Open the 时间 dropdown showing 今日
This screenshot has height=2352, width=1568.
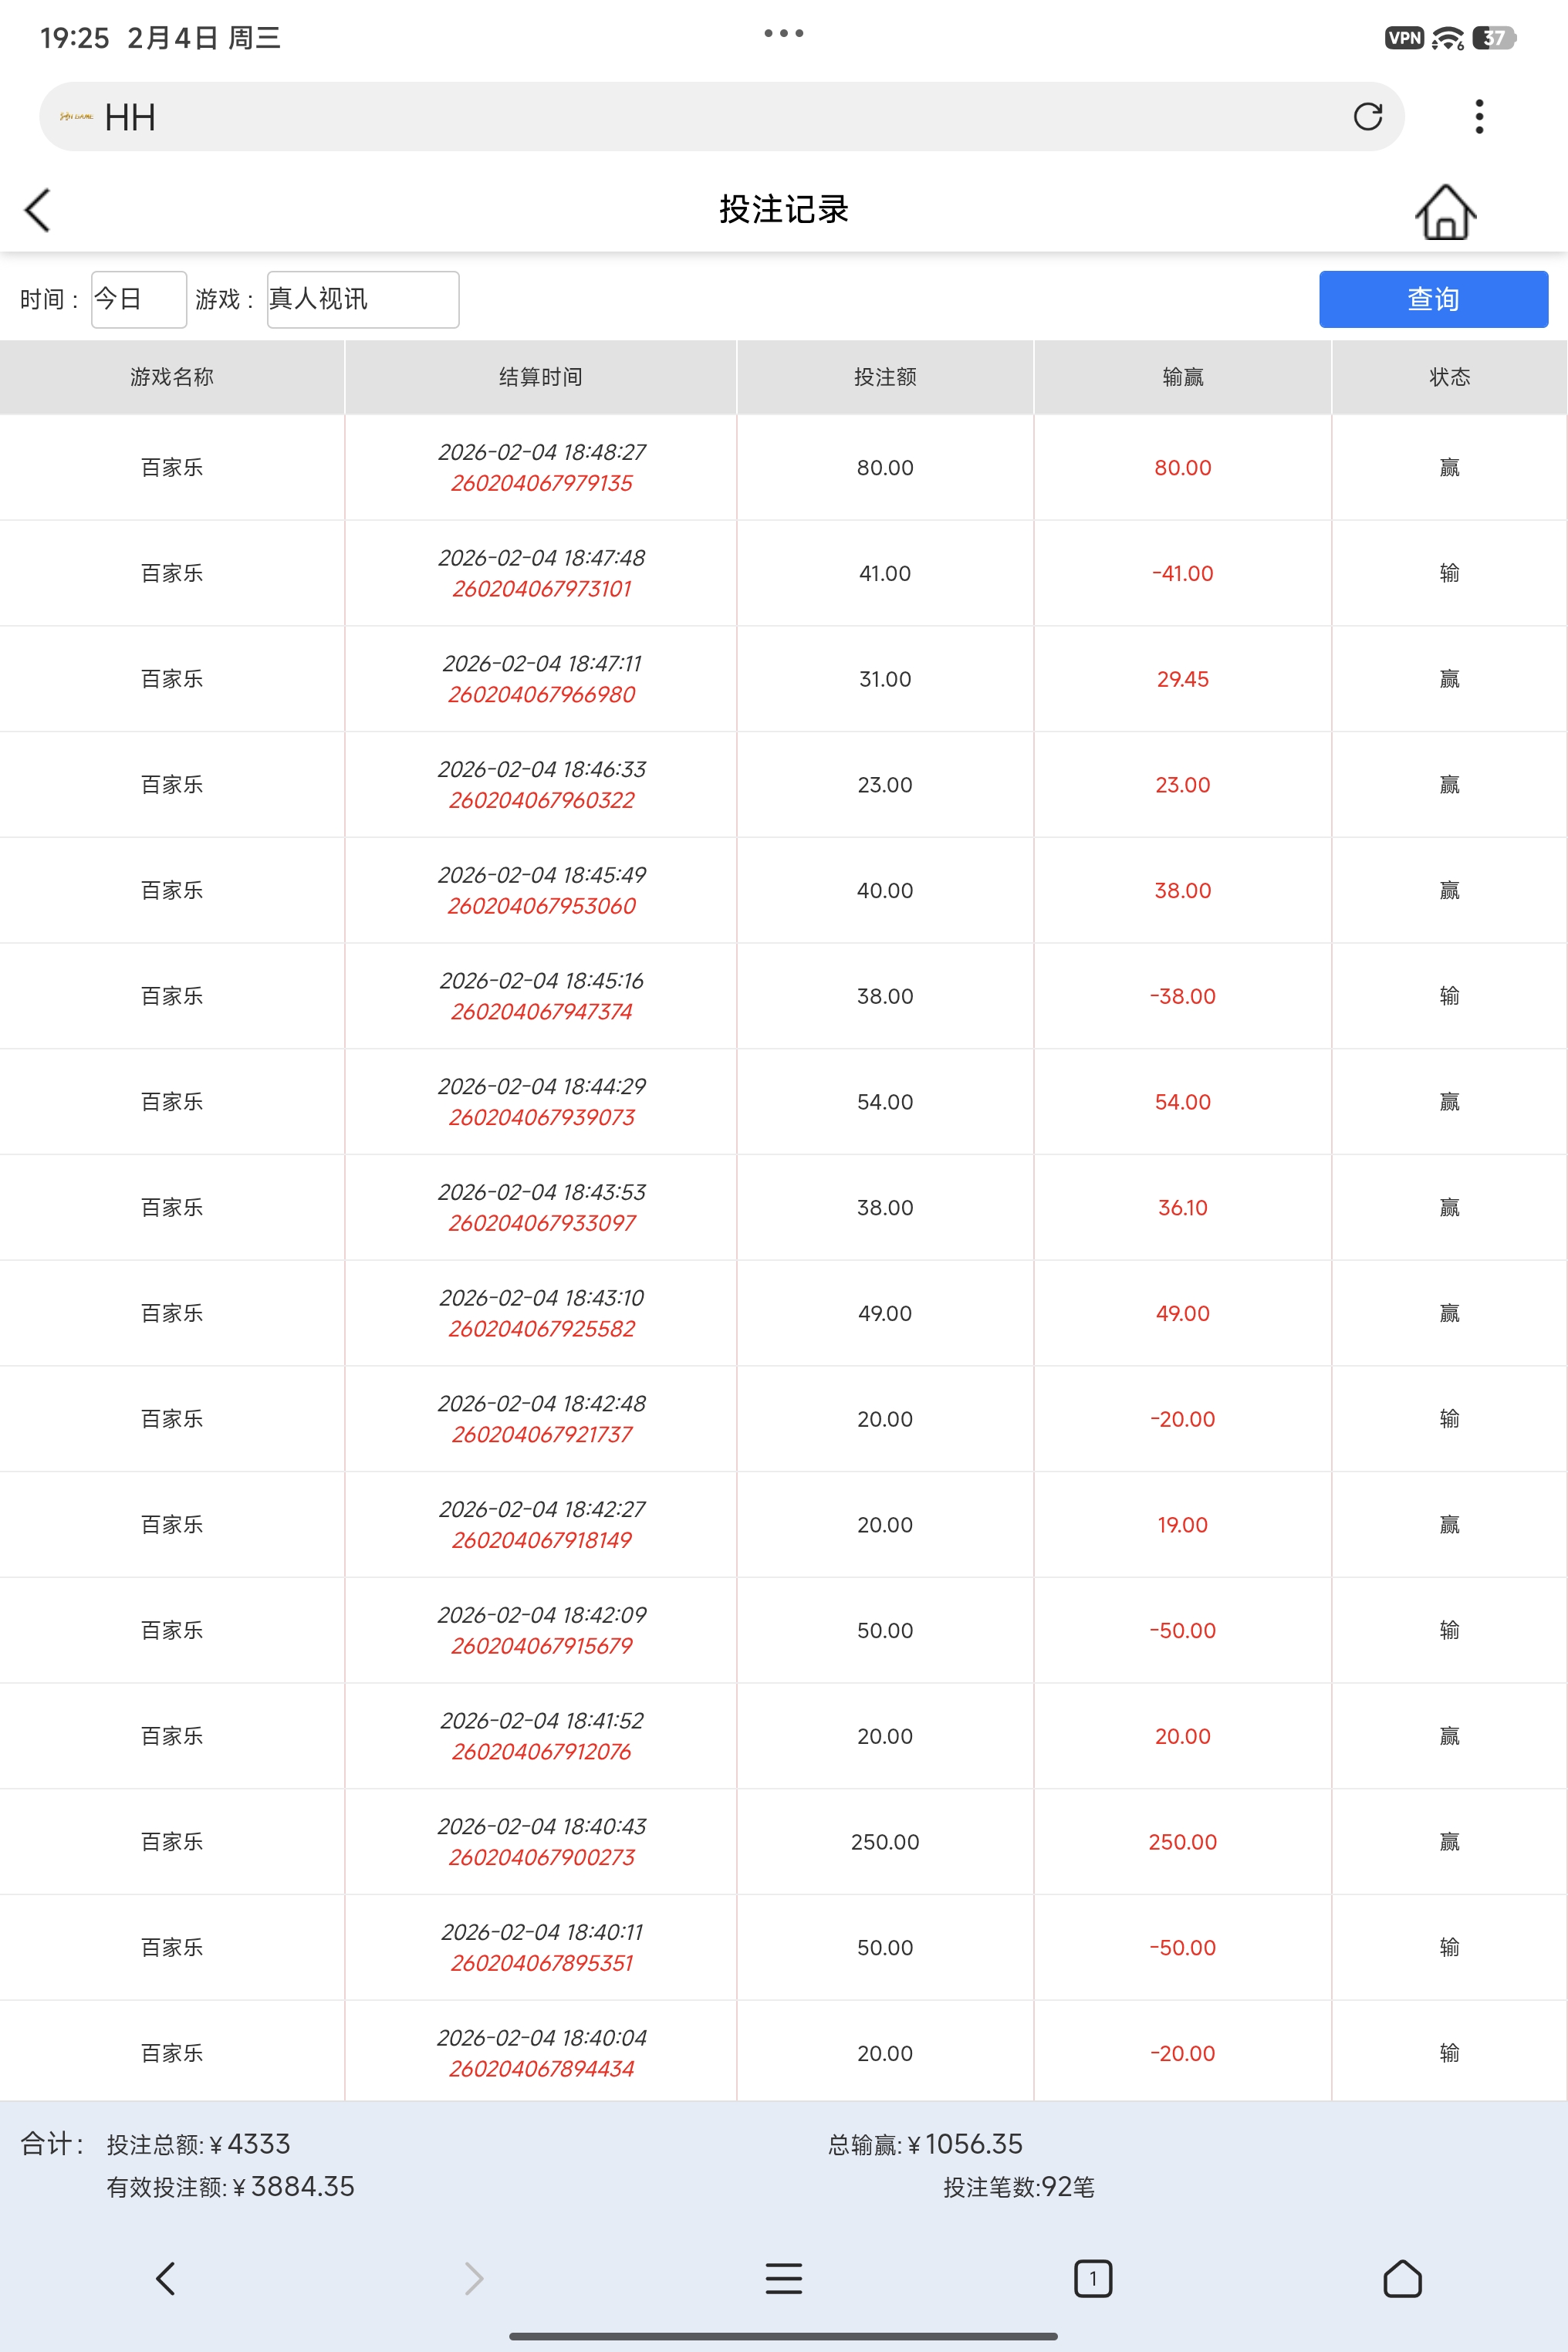point(138,299)
